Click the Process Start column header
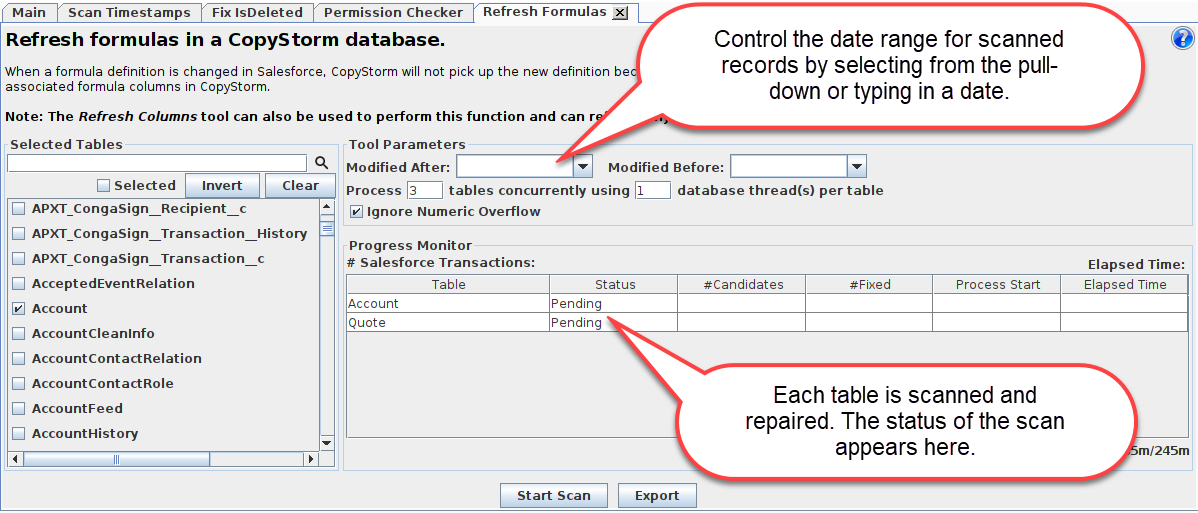This screenshot has width=1198, height=513. [997, 284]
